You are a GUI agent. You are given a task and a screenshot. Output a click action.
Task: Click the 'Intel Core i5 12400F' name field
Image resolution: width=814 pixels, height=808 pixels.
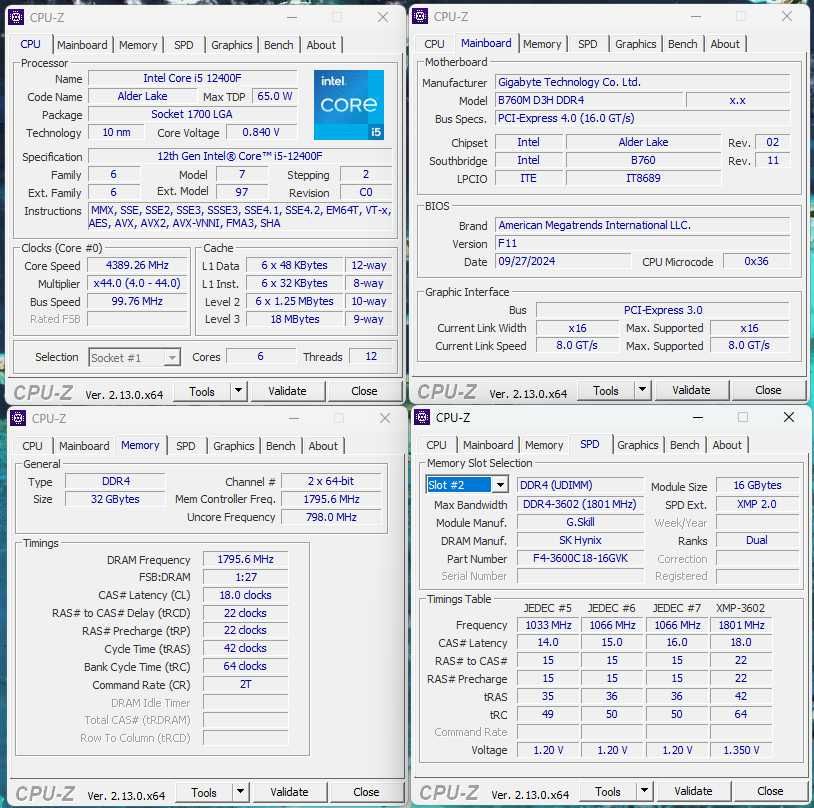pos(193,78)
